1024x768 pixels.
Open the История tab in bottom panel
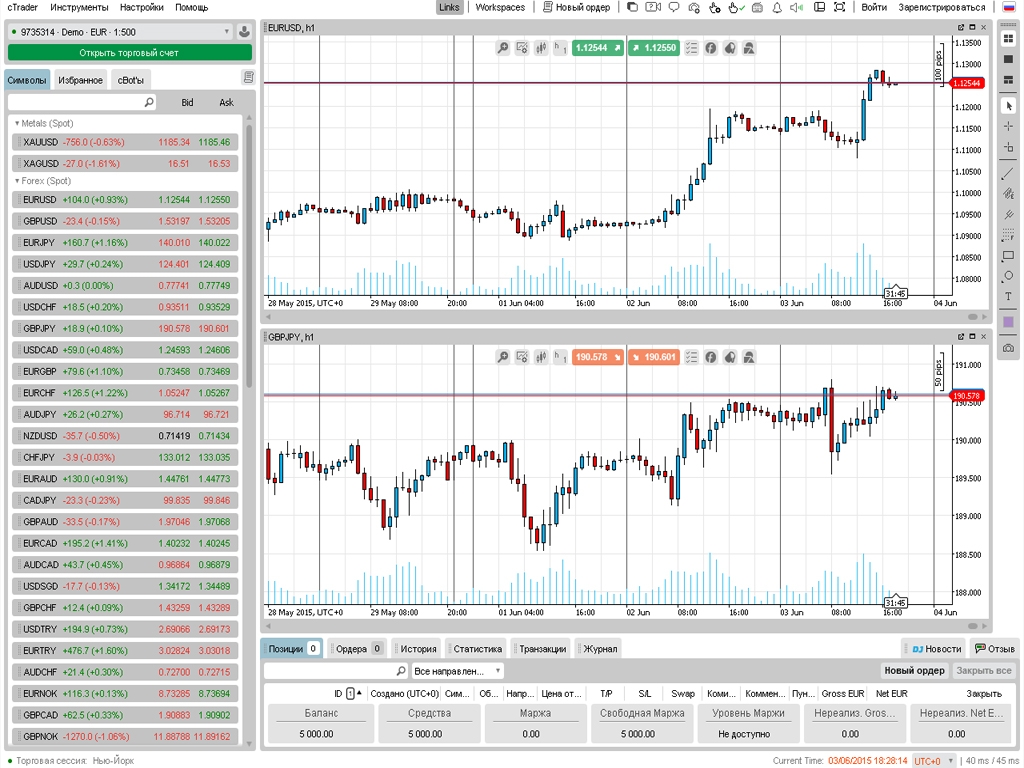[415, 648]
